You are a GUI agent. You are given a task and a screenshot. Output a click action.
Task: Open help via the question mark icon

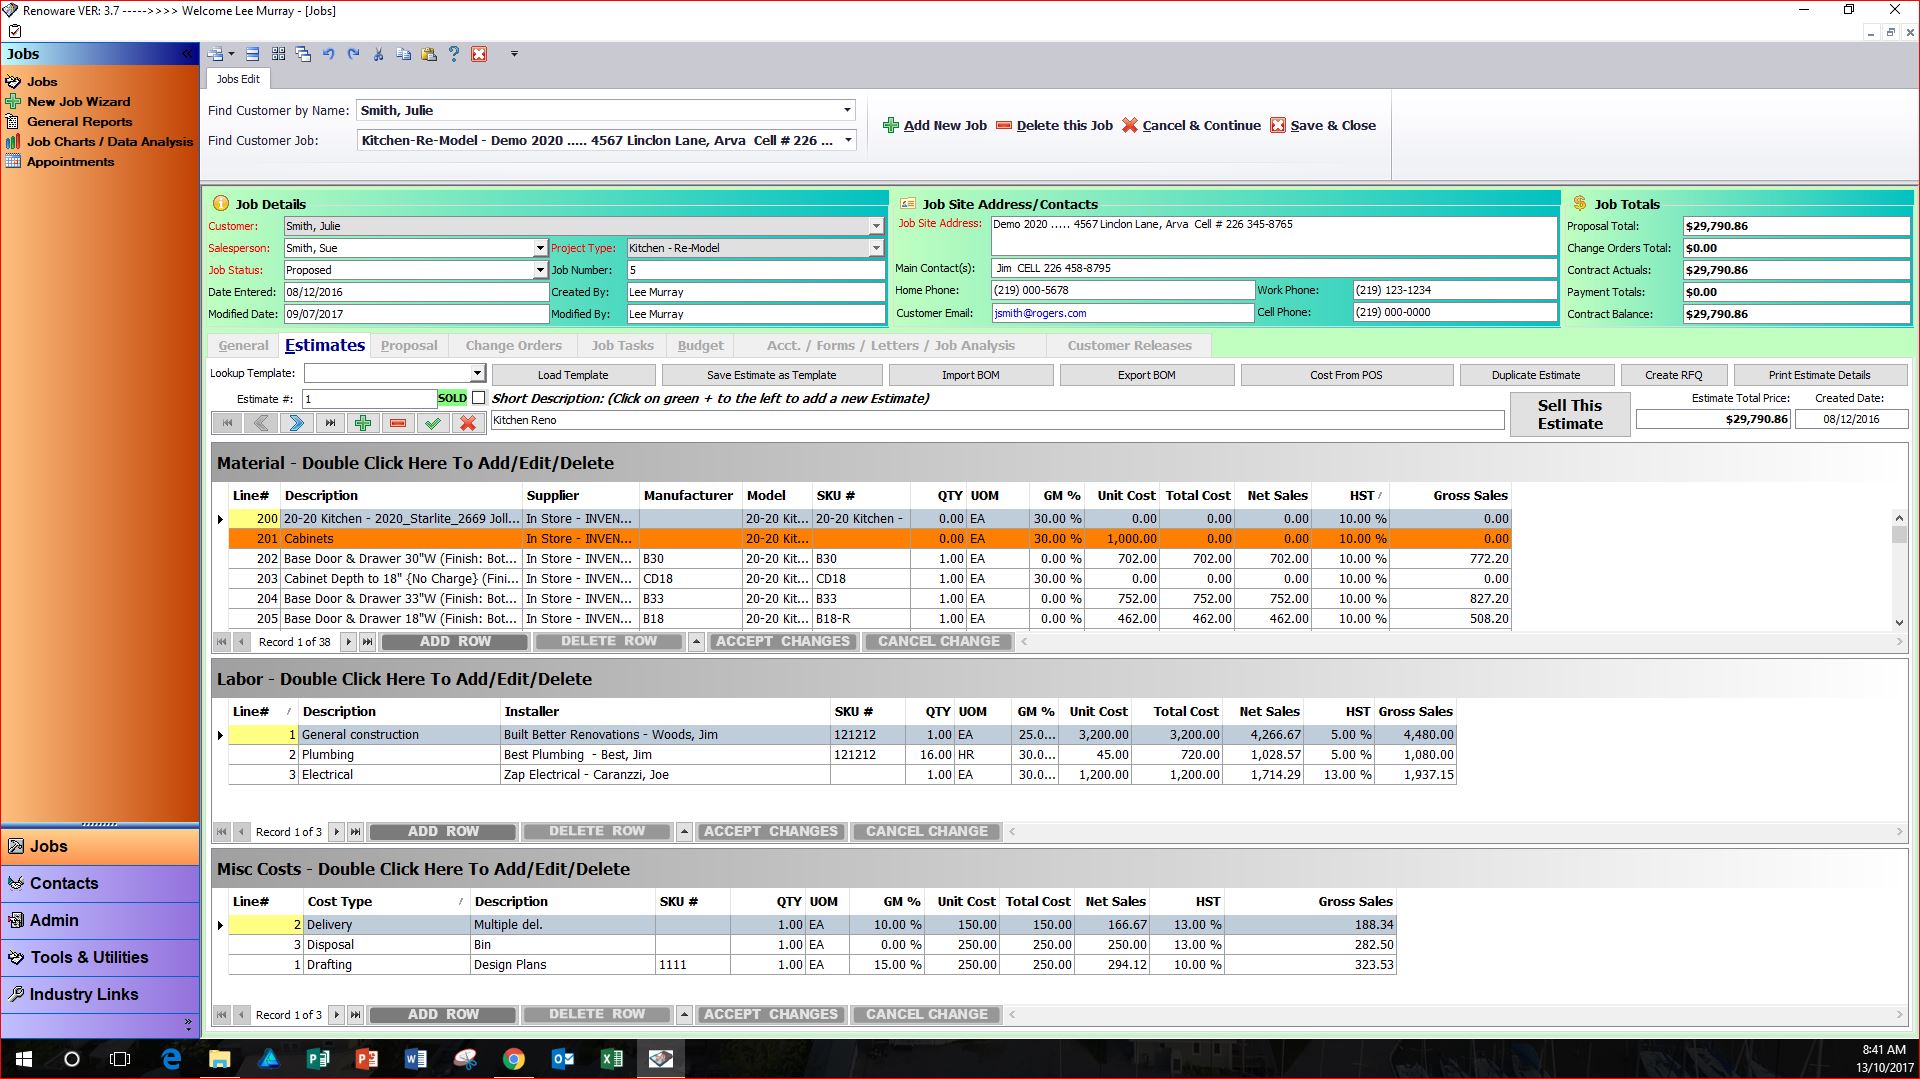click(x=454, y=54)
